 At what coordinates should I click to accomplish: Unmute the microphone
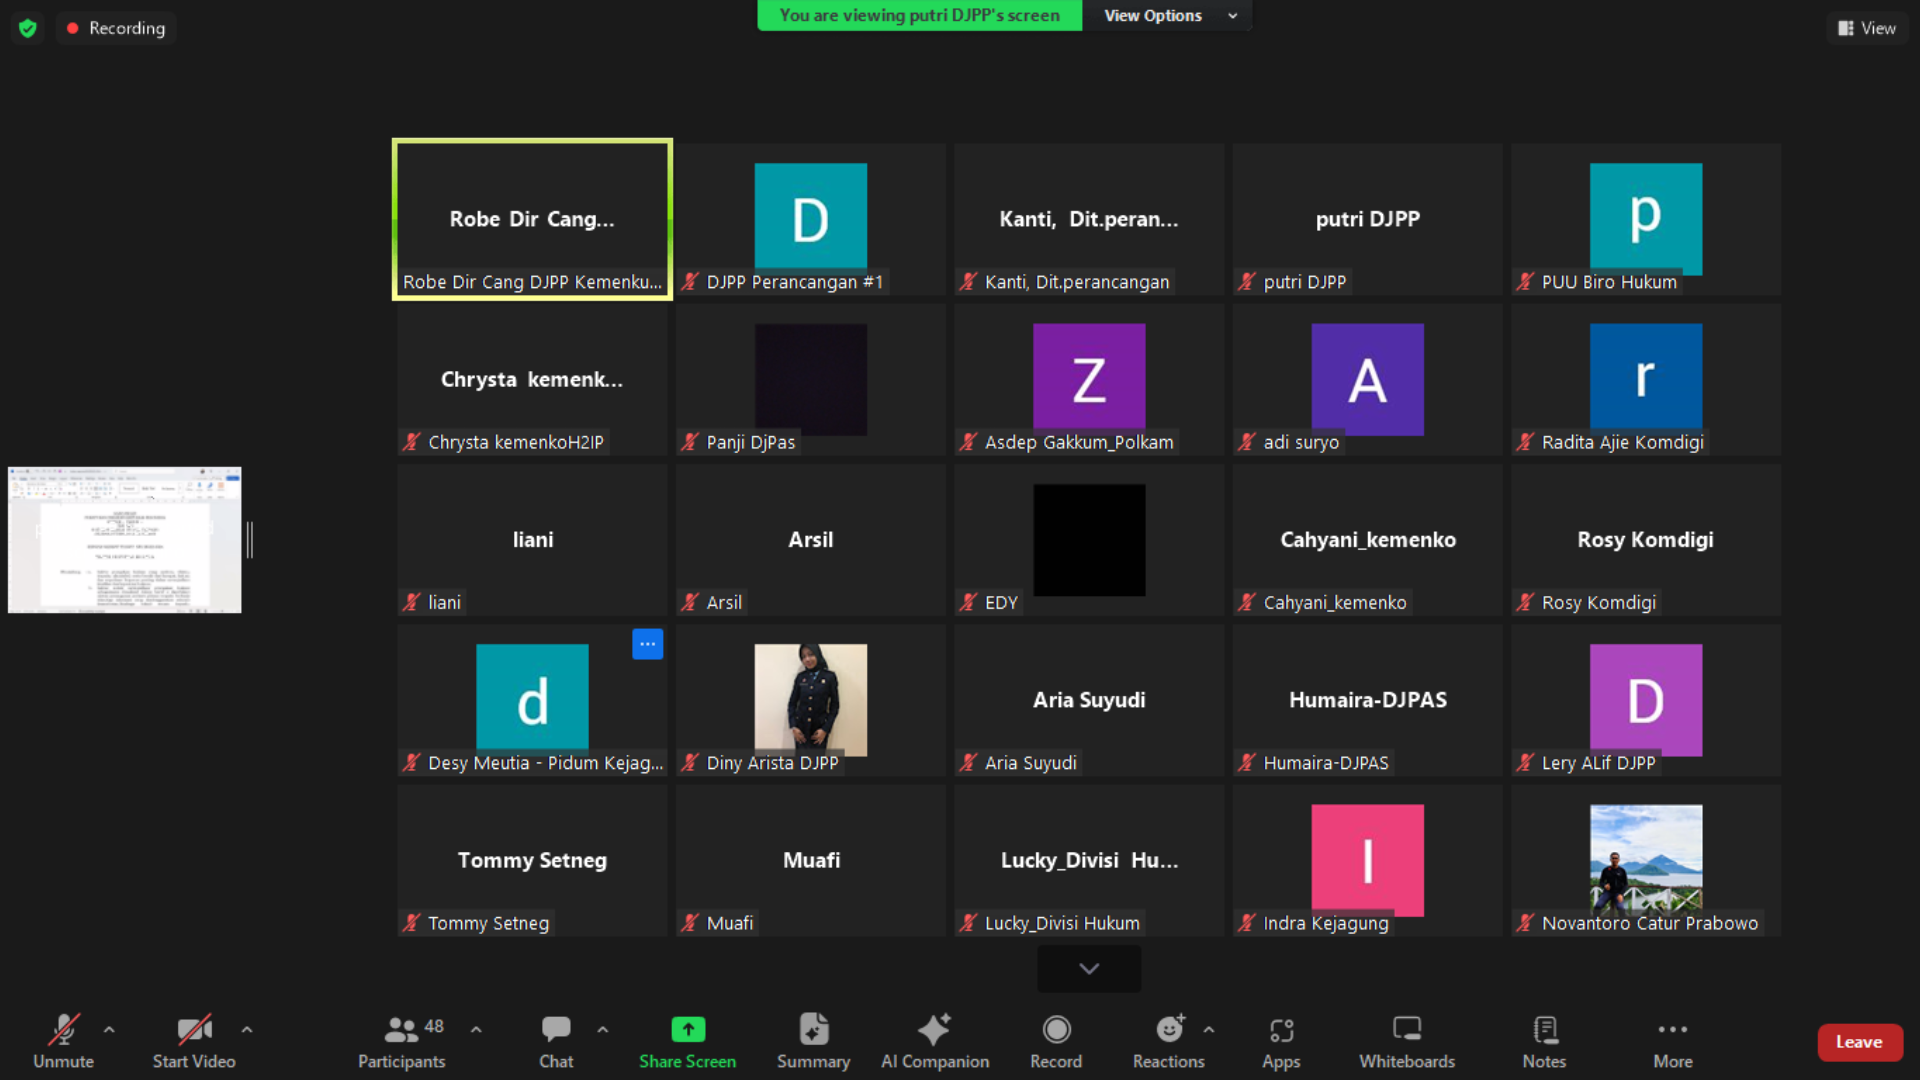63,1030
